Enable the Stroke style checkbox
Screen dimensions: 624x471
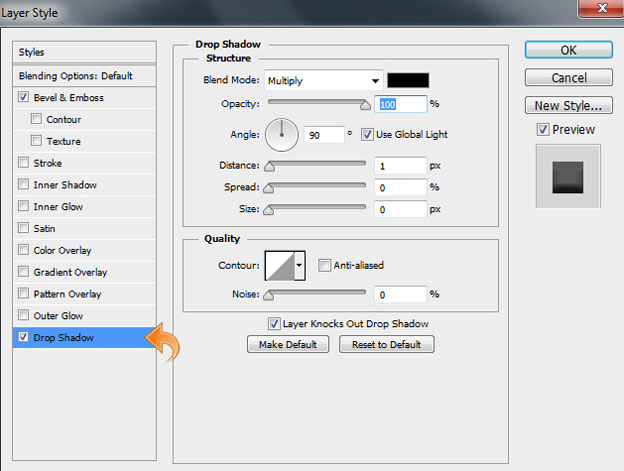click(x=23, y=163)
